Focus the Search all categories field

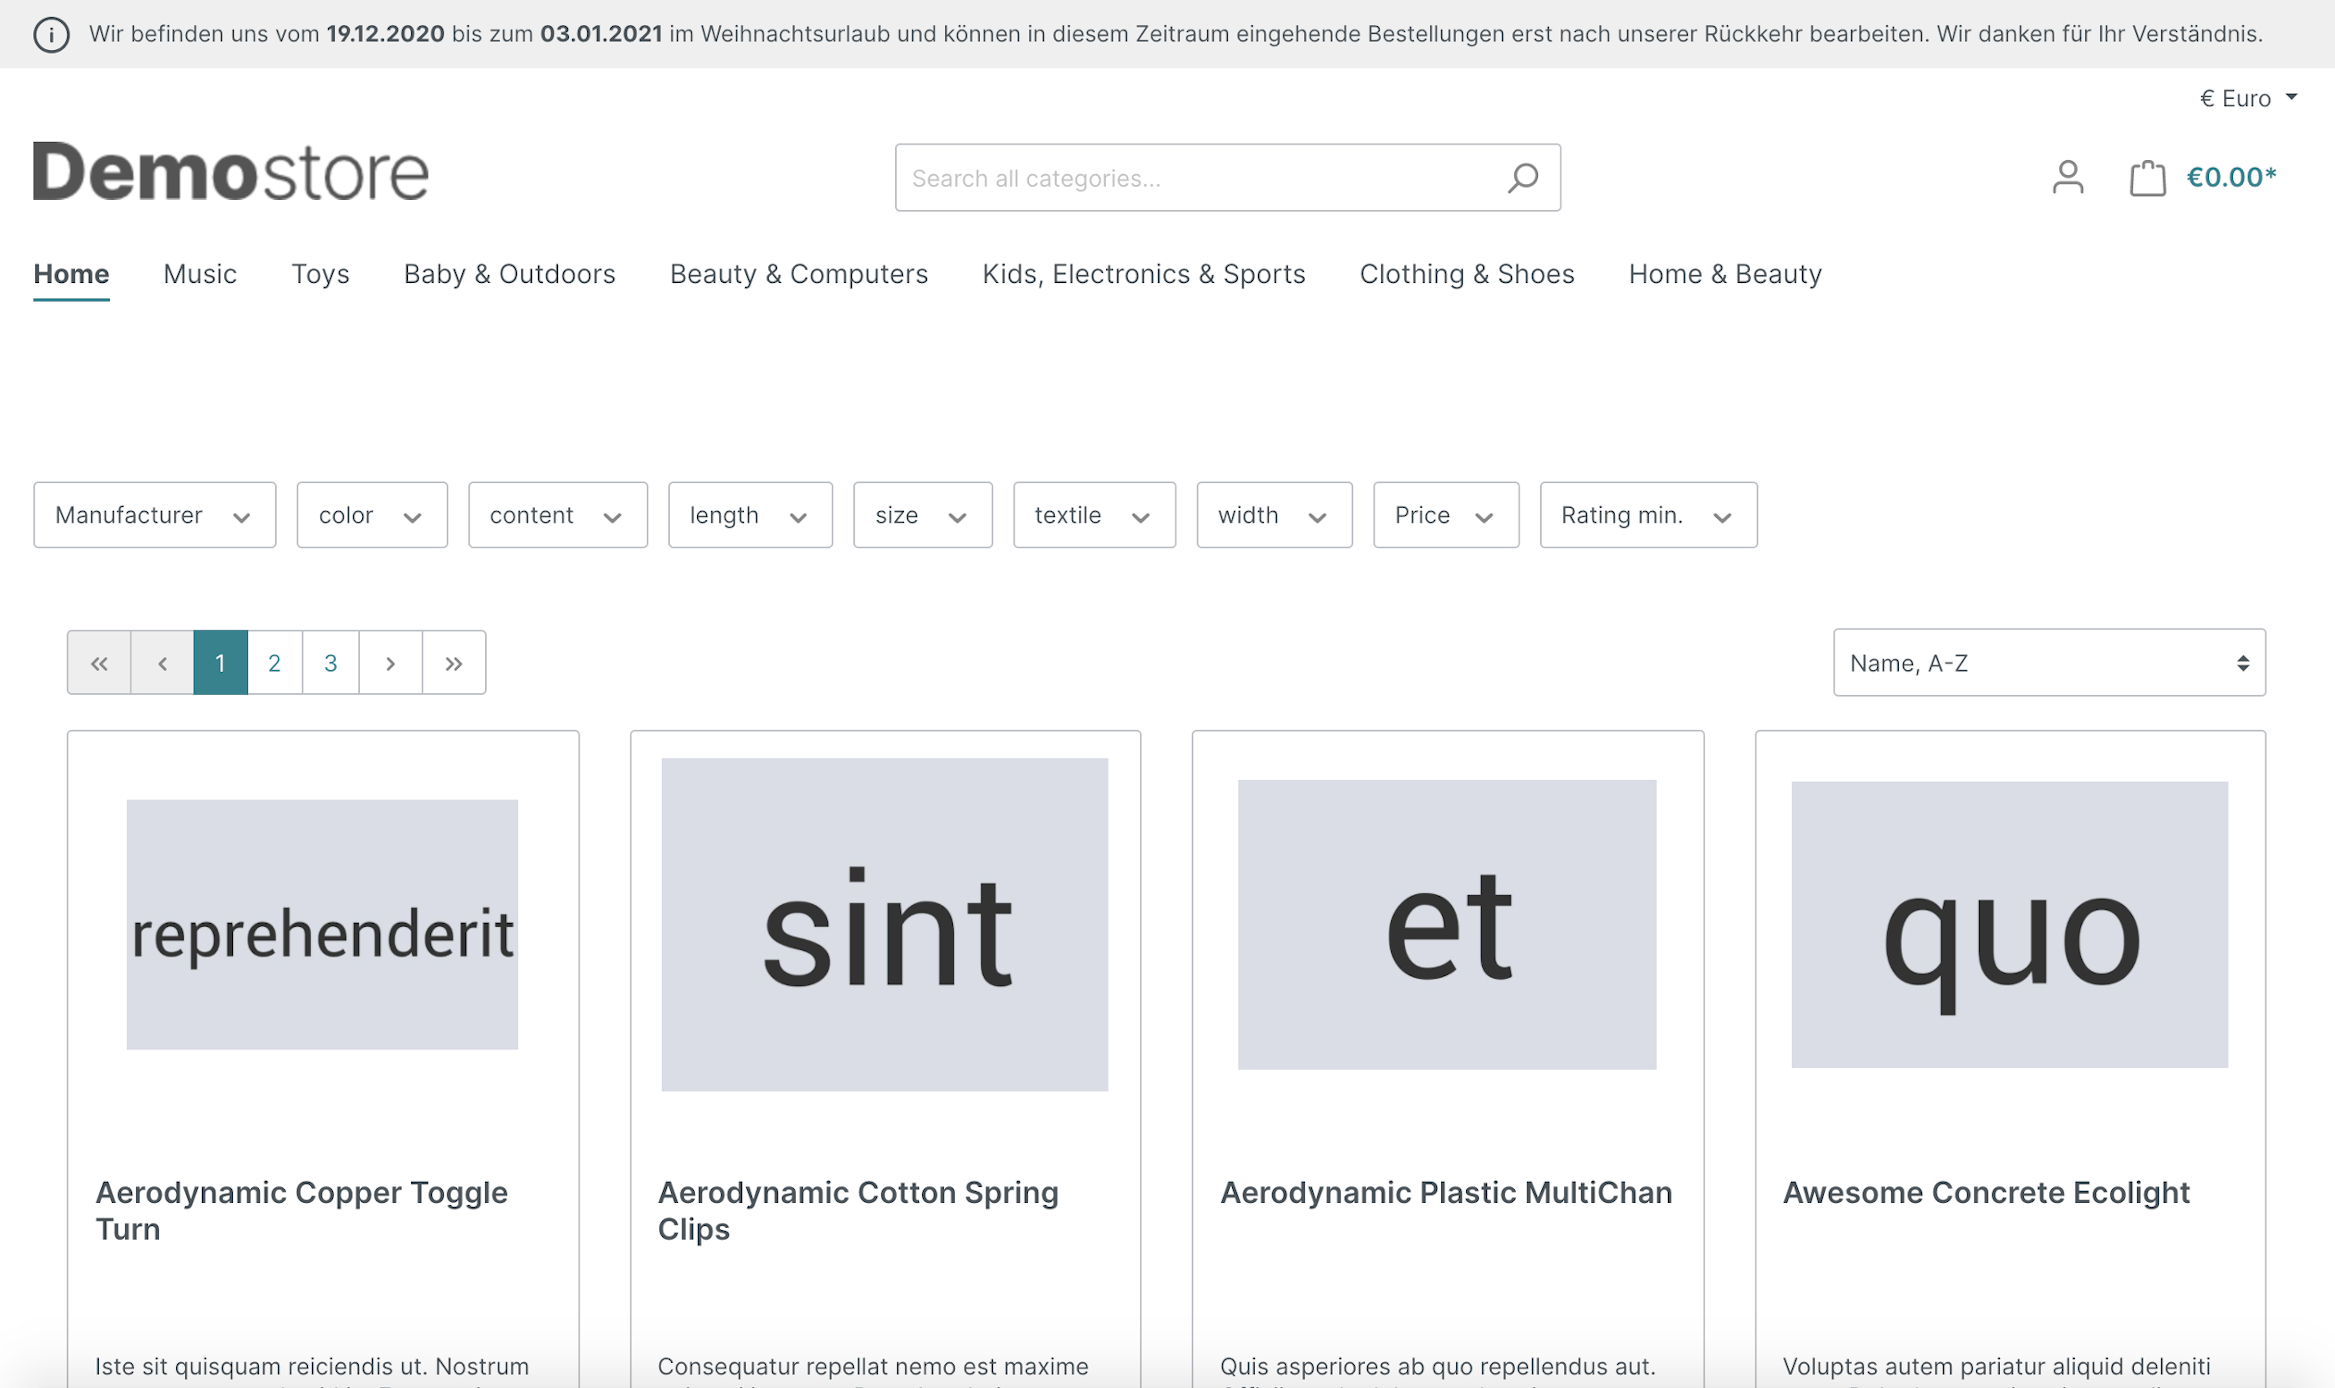[x=1195, y=178]
